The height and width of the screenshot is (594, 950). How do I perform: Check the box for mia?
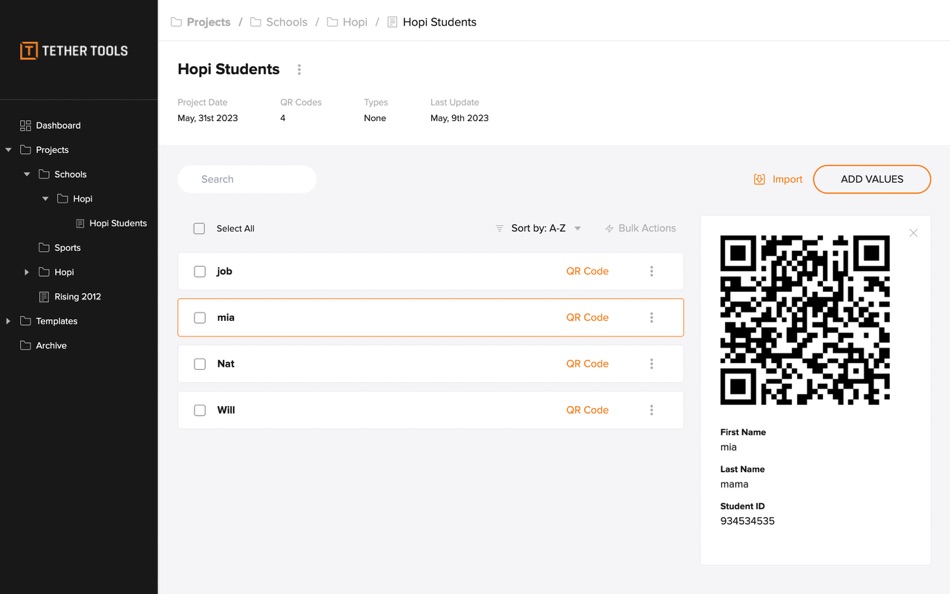[199, 318]
